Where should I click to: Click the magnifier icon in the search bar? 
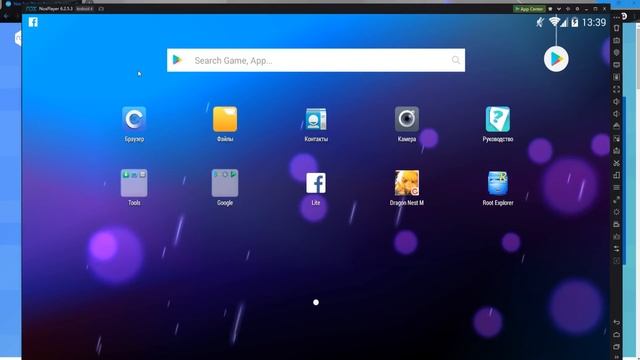(456, 60)
